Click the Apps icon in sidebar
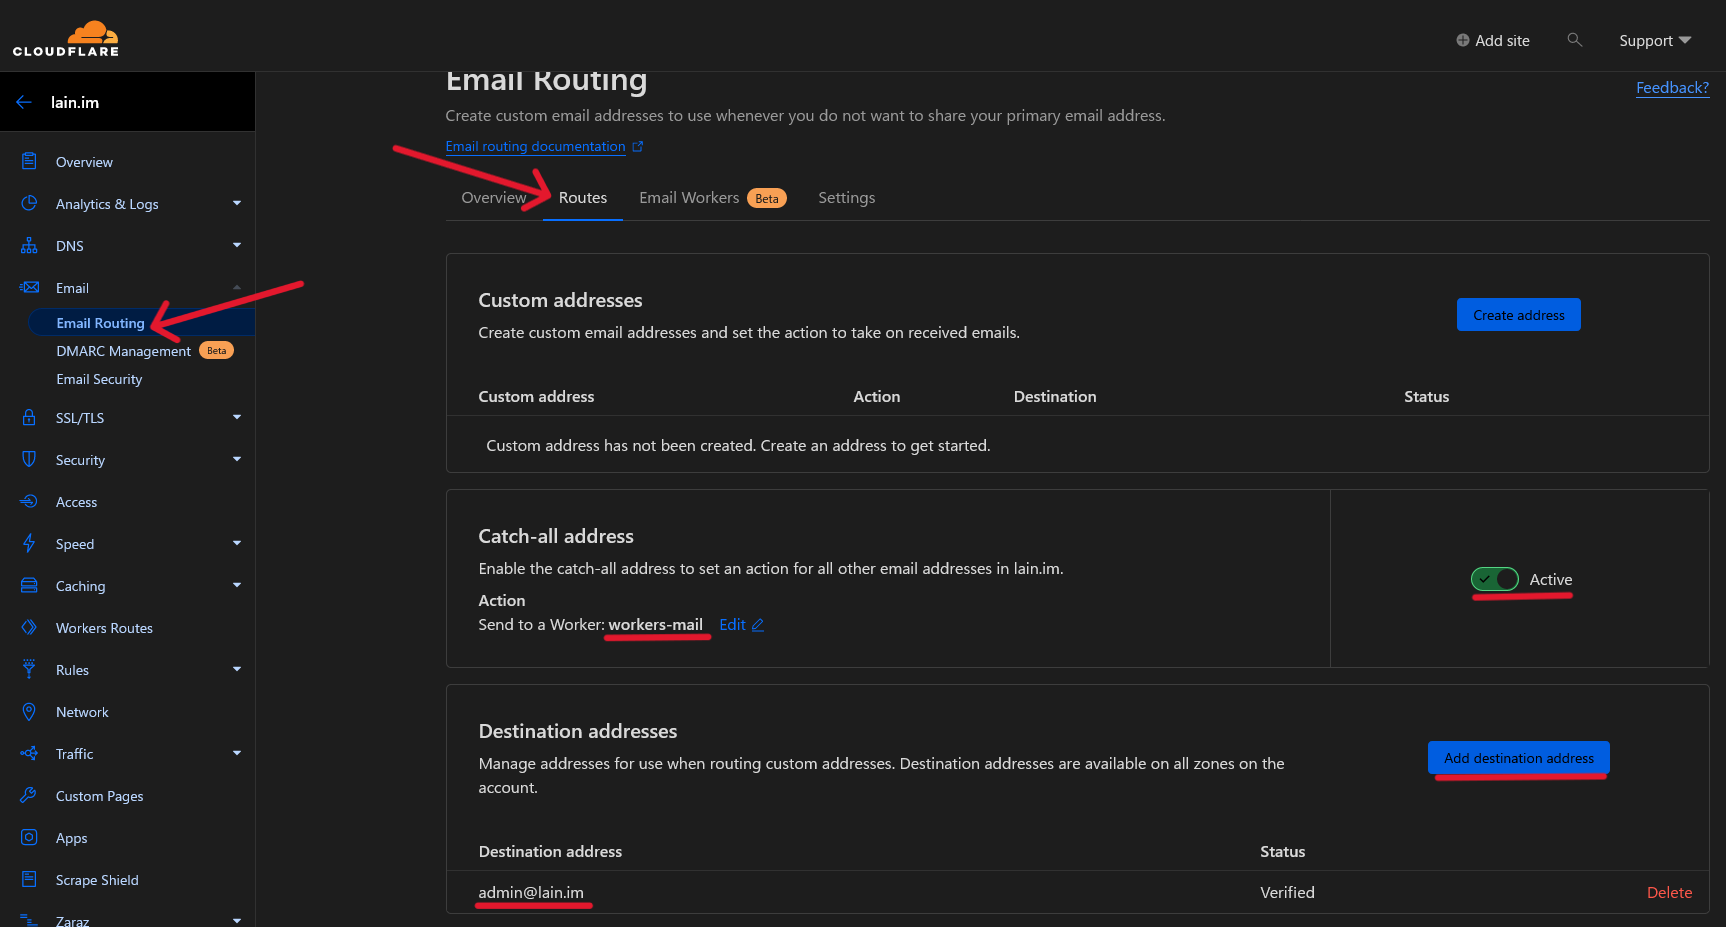Screen dimensions: 1726x927 (x=29, y=837)
